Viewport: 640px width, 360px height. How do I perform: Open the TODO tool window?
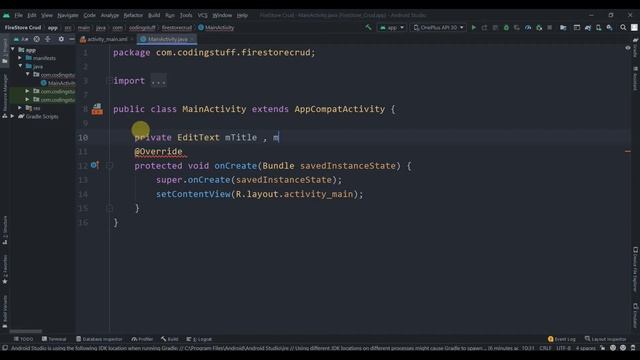pyautogui.click(x=23, y=339)
